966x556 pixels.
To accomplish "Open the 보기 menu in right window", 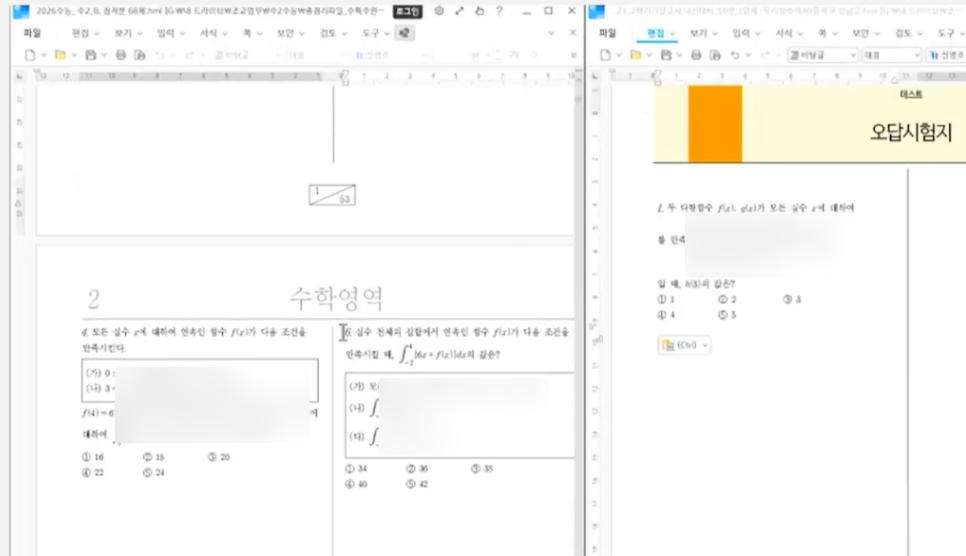I will point(704,33).
